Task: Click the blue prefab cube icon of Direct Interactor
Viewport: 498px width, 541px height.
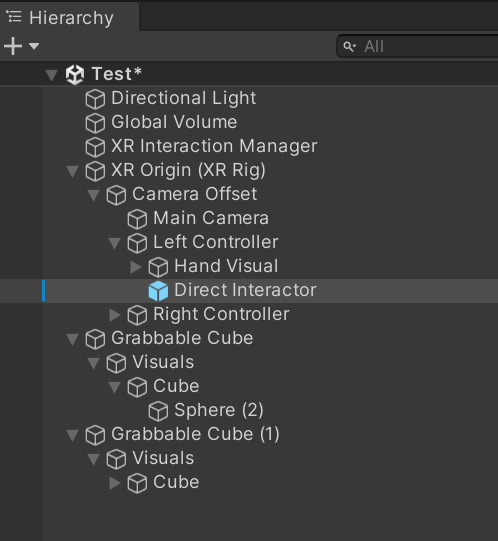Action: point(158,291)
